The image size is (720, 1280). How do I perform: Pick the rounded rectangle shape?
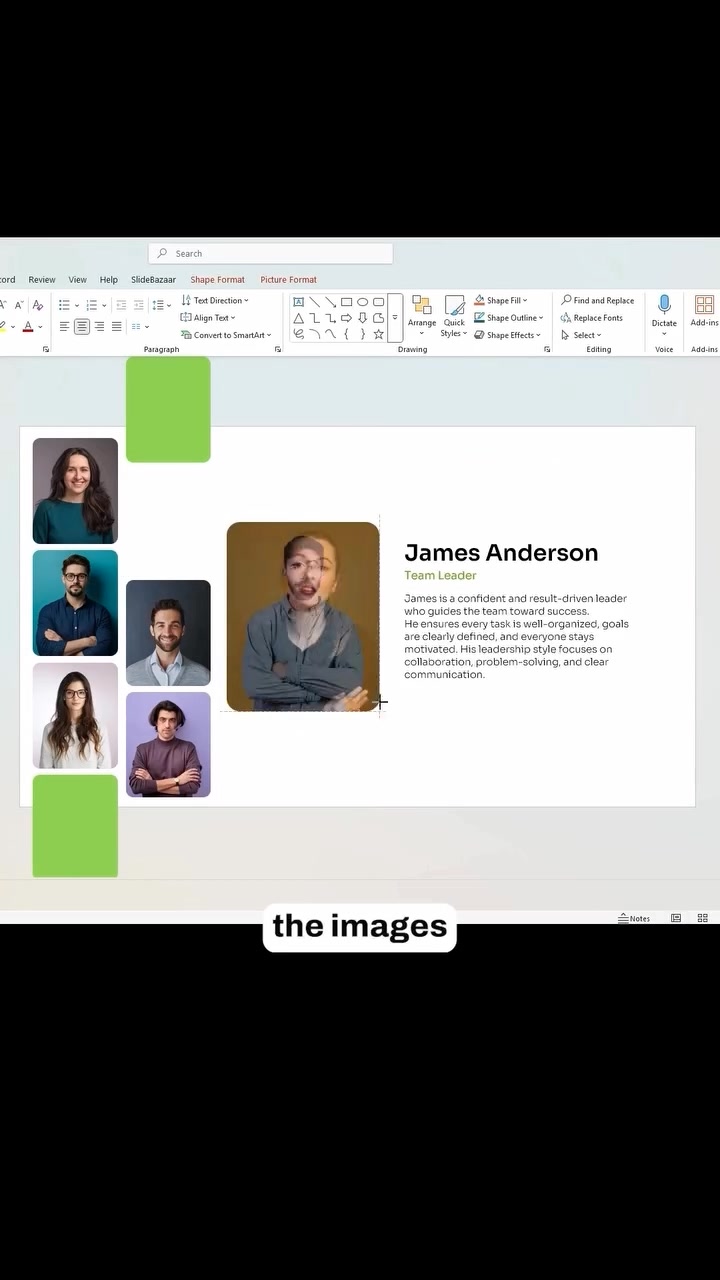378,302
